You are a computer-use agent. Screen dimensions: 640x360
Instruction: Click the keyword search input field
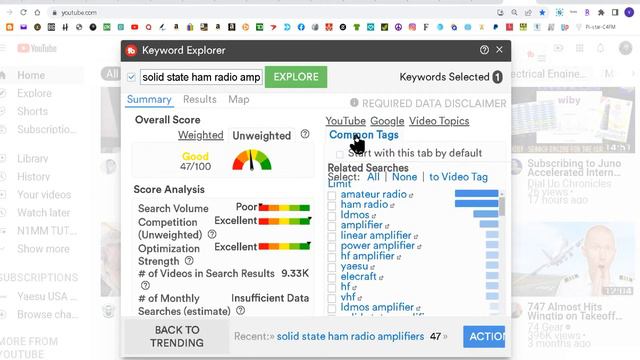point(201,77)
